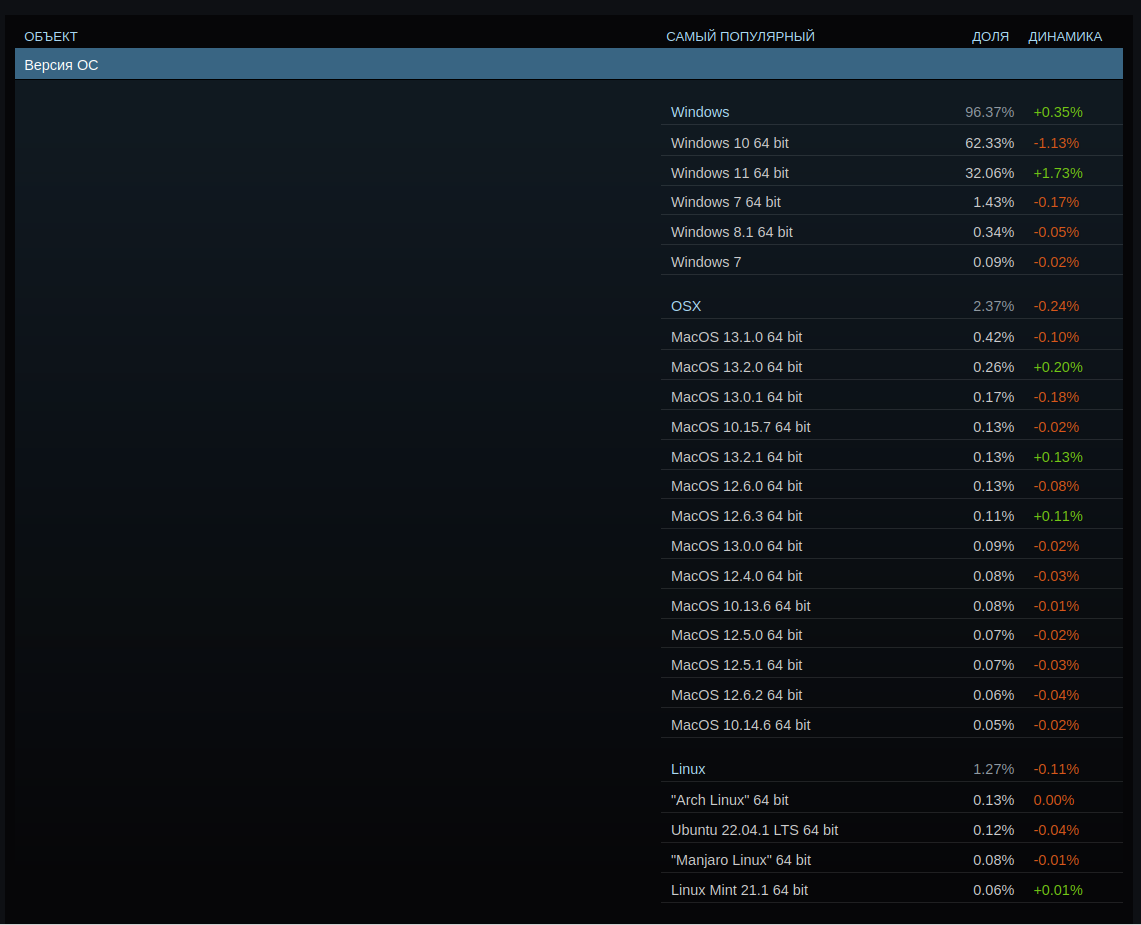Click the 1.27% Linux share value
This screenshot has height=925, width=1141.
(x=993, y=769)
